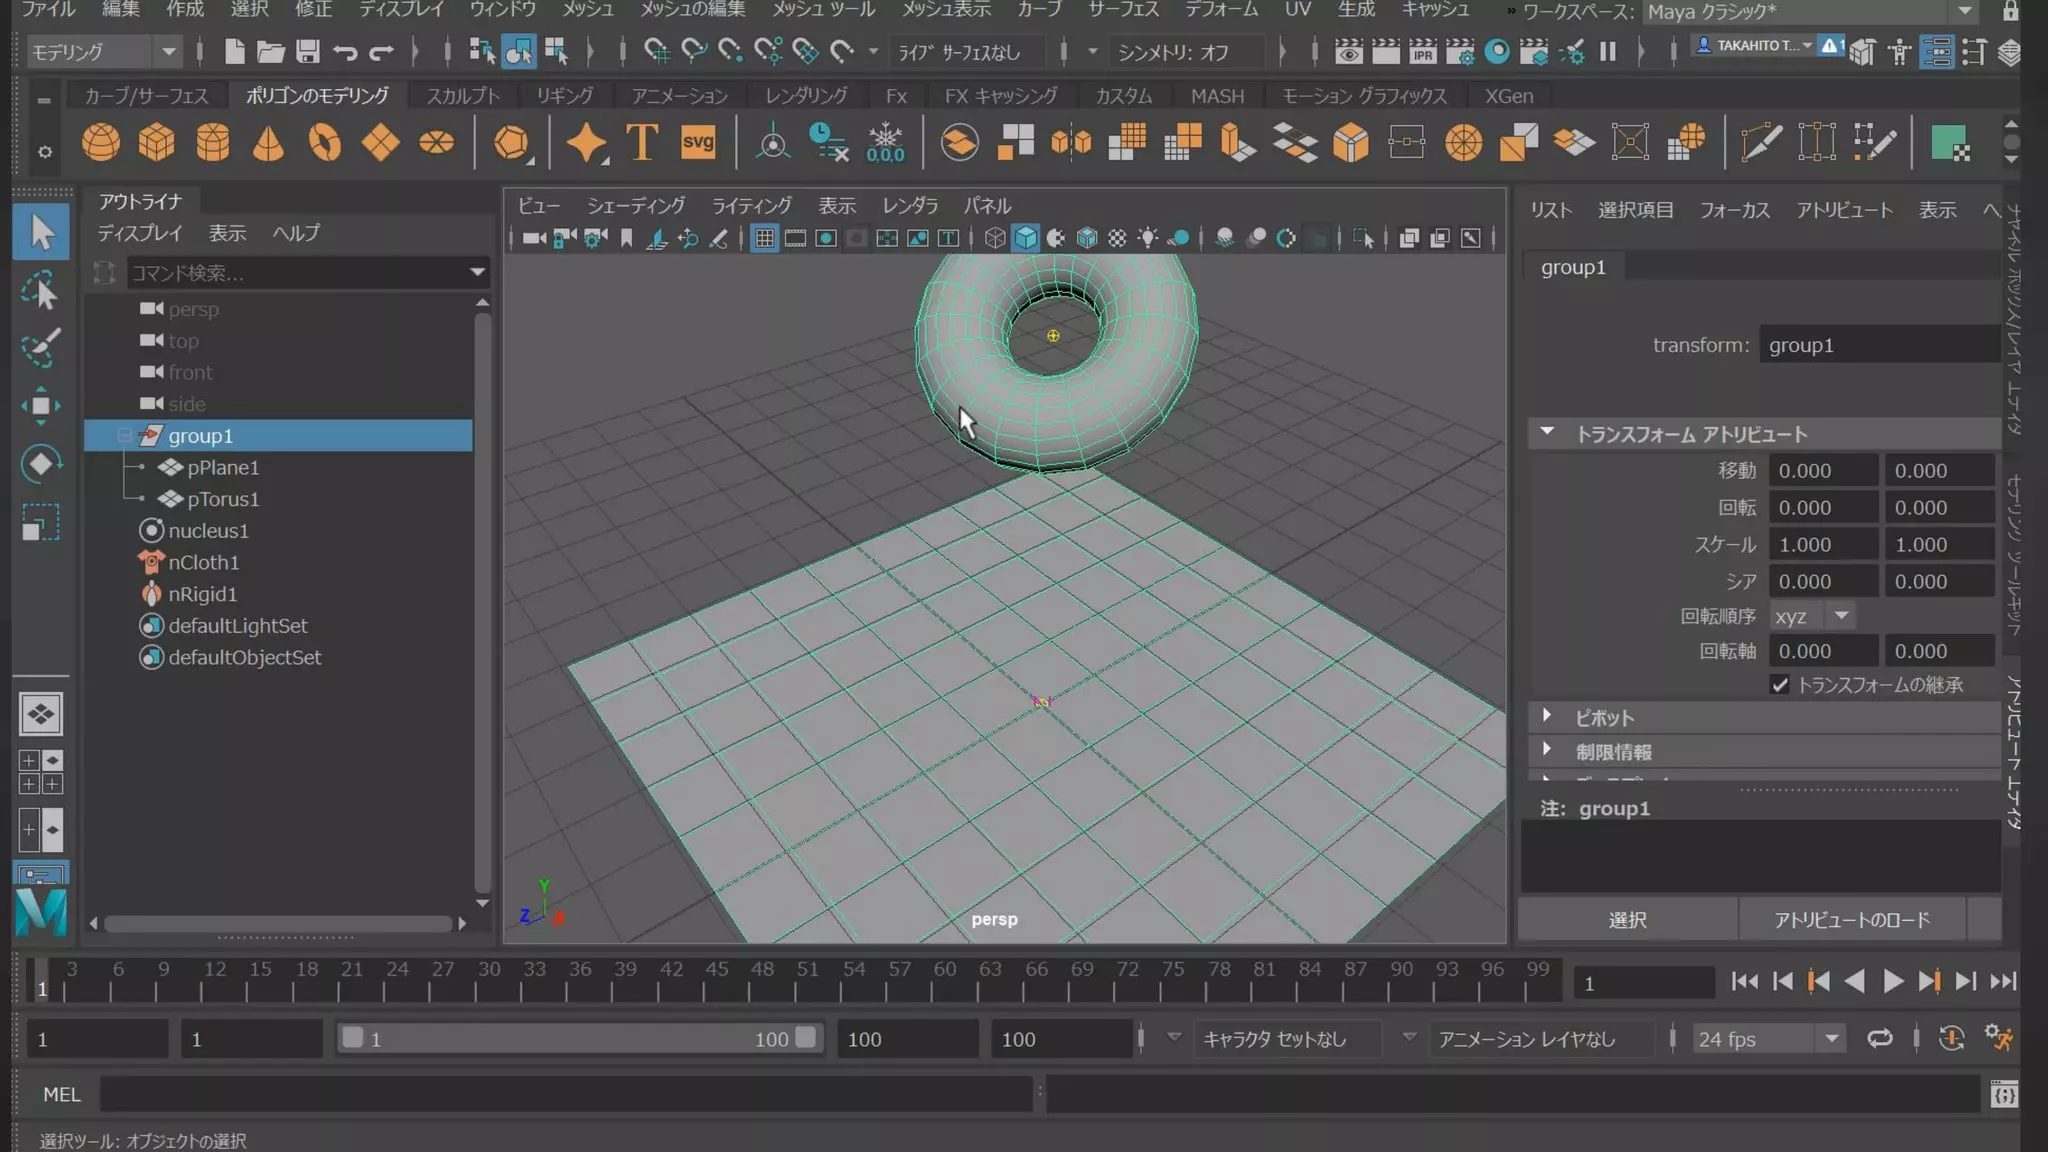Create a polygon cube from shelf
The width and height of the screenshot is (2048, 1152).
[157, 142]
